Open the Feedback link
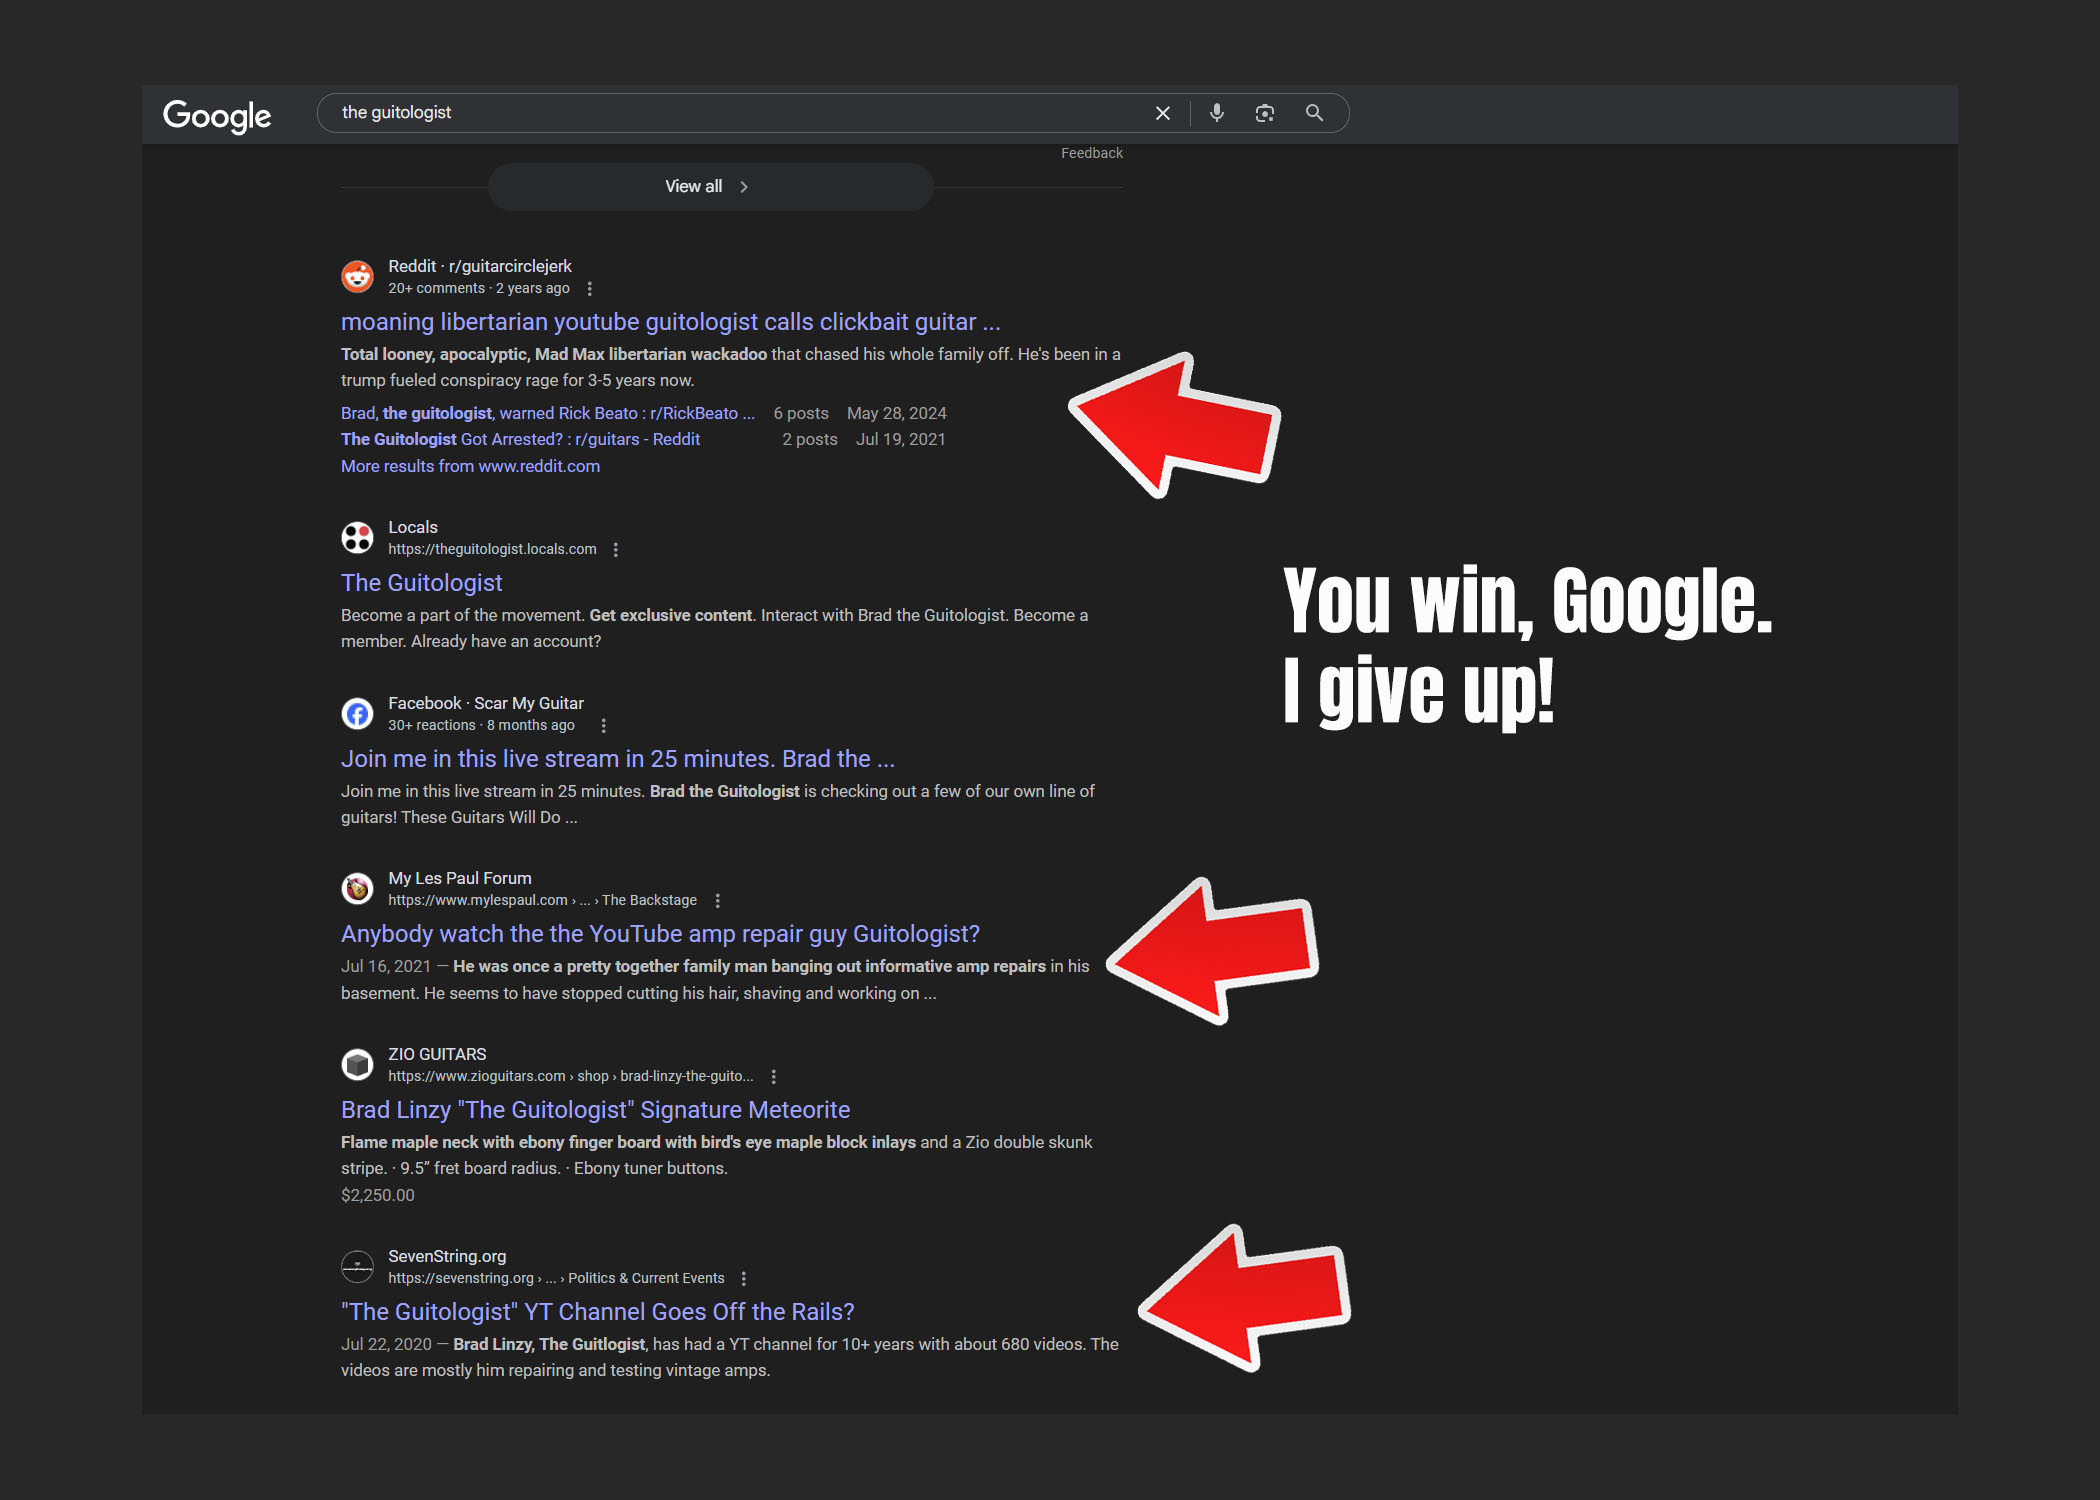The height and width of the screenshot is (1500, 2100). click(1091, 153)
